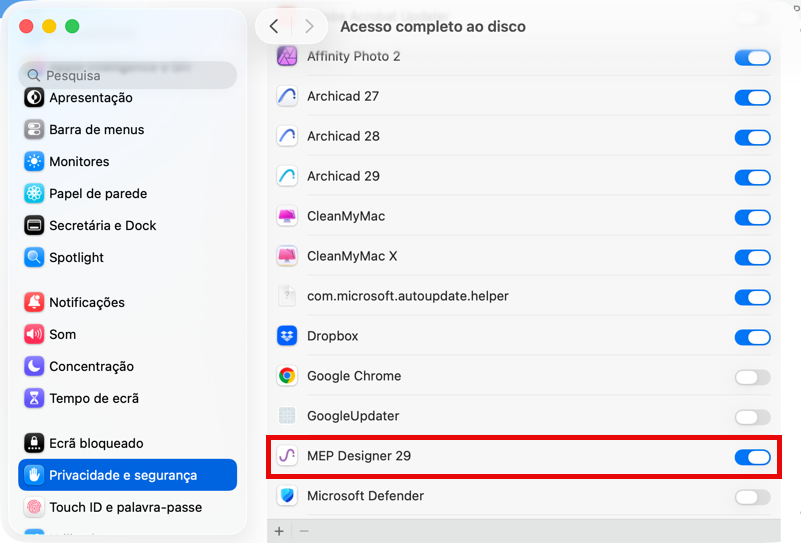The width and height of the screenshot is (801, 543).
Task: Click the Barra de menus sidebar icon
Action: click(x=34, y=129)
